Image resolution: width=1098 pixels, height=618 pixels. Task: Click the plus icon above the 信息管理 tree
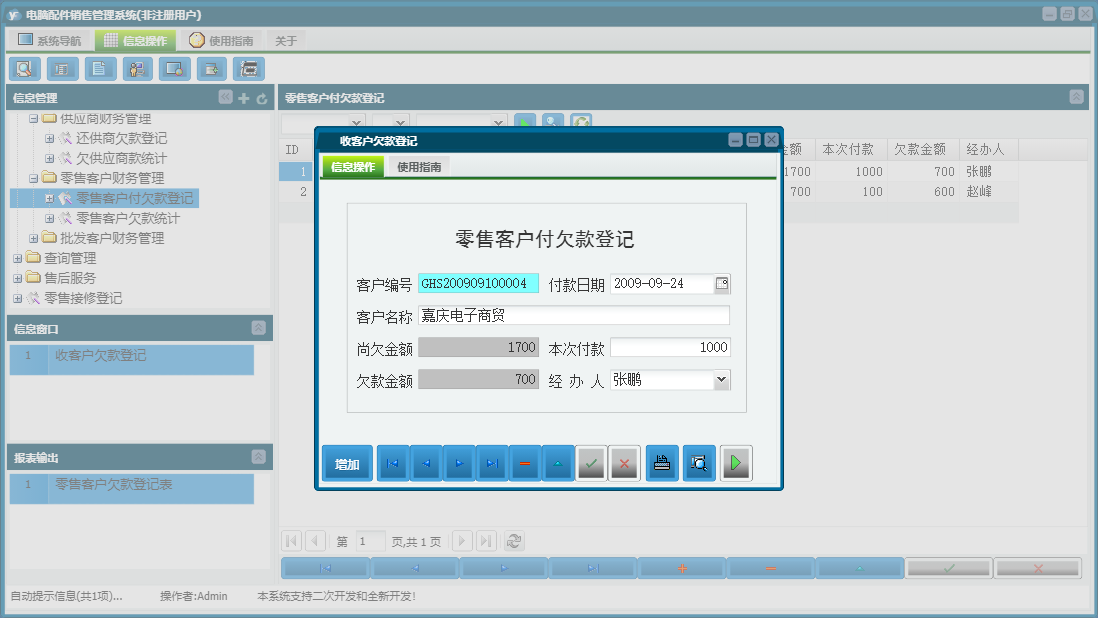pyautogui.click(x=243, y=99)
